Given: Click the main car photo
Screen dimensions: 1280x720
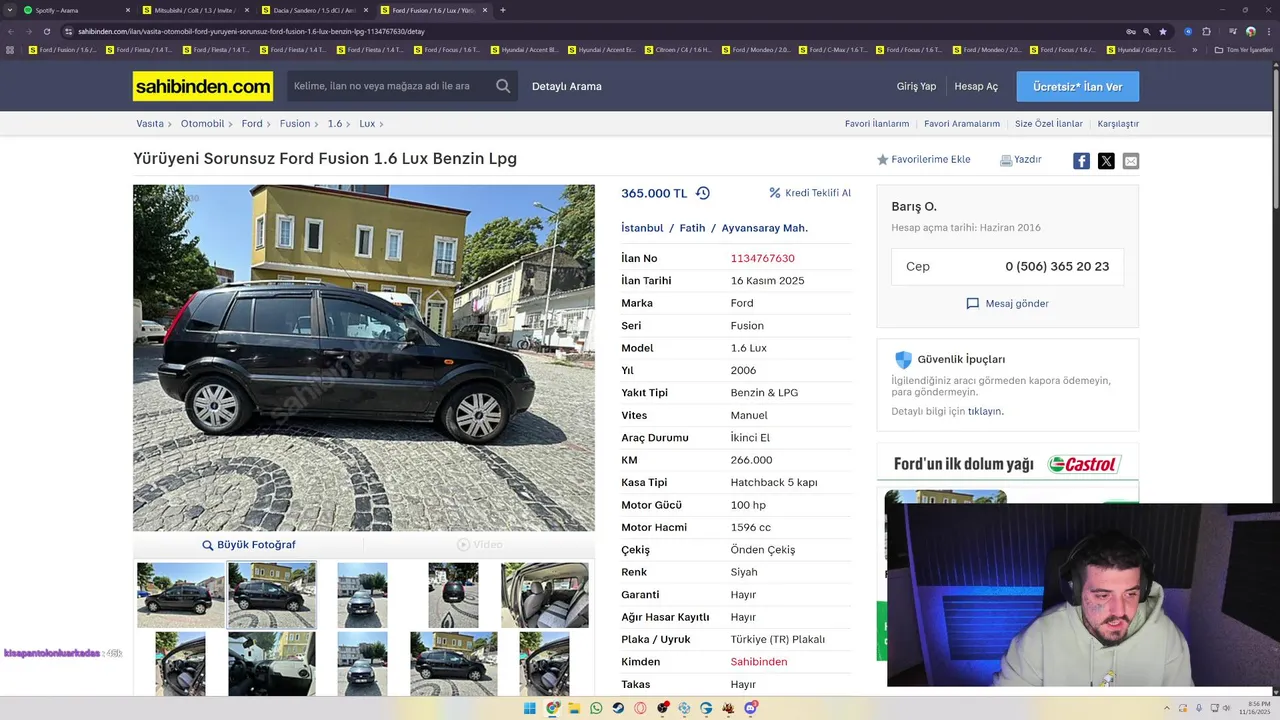Looking at the screenshot, I should [364, 357].
